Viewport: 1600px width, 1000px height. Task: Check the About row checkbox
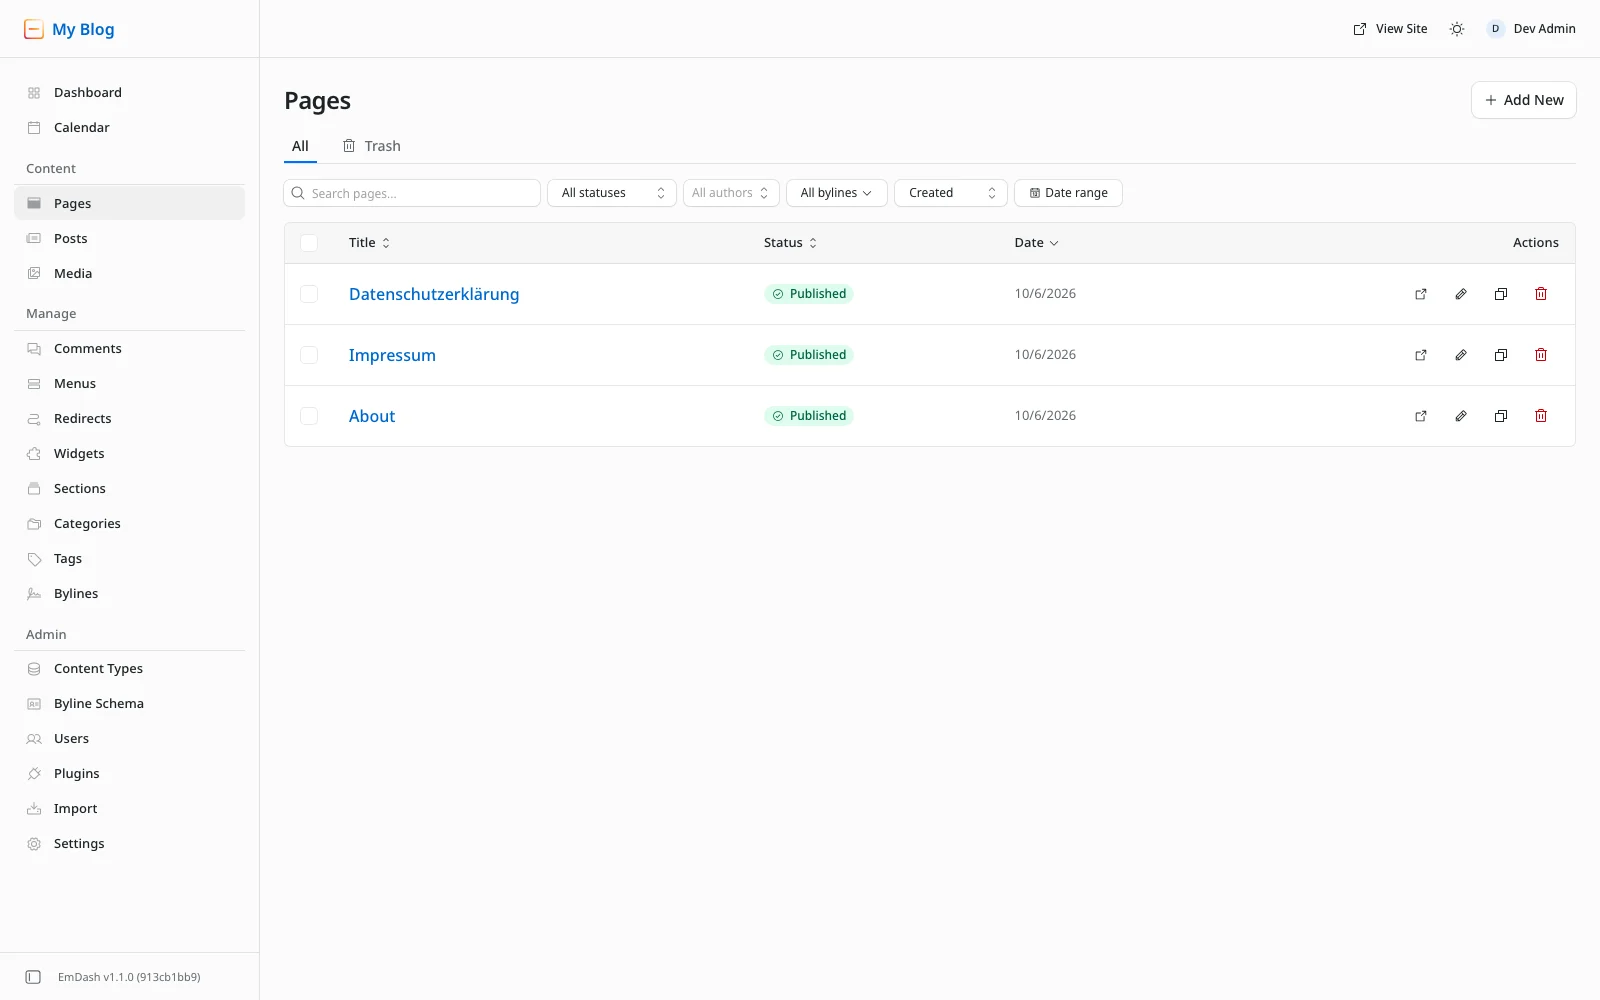click(309, 416)
